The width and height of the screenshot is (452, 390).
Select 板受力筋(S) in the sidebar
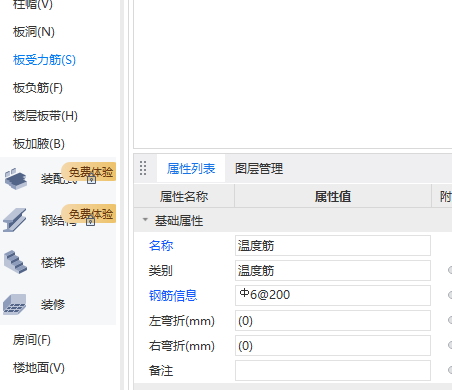[x=44, y=60]
